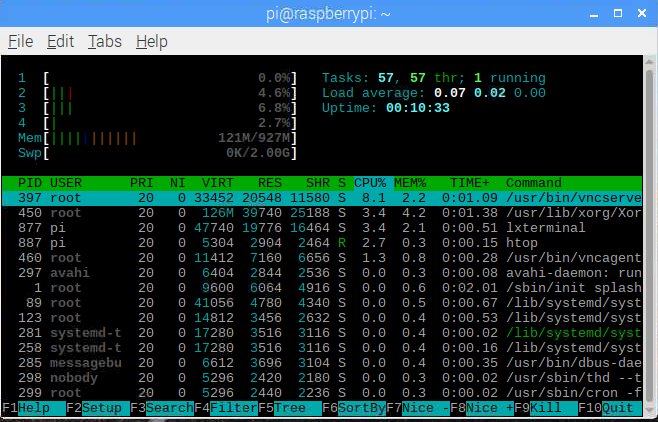
Task: Click F9 Kill in htop footer
Action: (546, 408)
